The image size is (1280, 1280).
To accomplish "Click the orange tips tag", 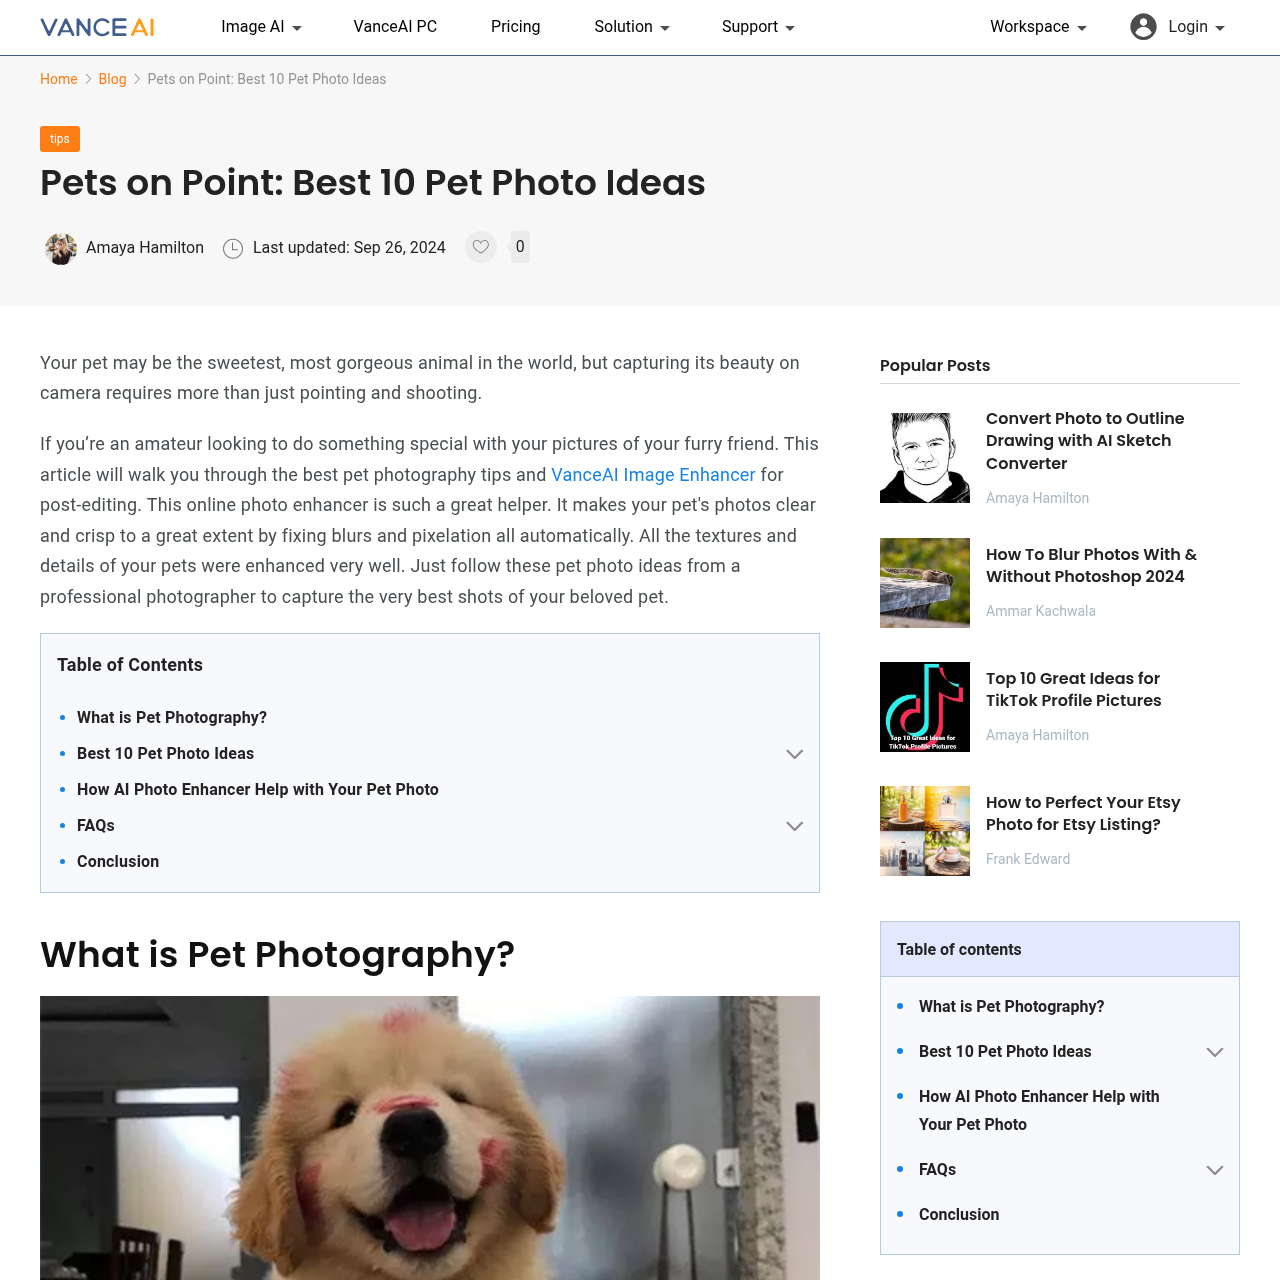I will click(x=60, y=139).
